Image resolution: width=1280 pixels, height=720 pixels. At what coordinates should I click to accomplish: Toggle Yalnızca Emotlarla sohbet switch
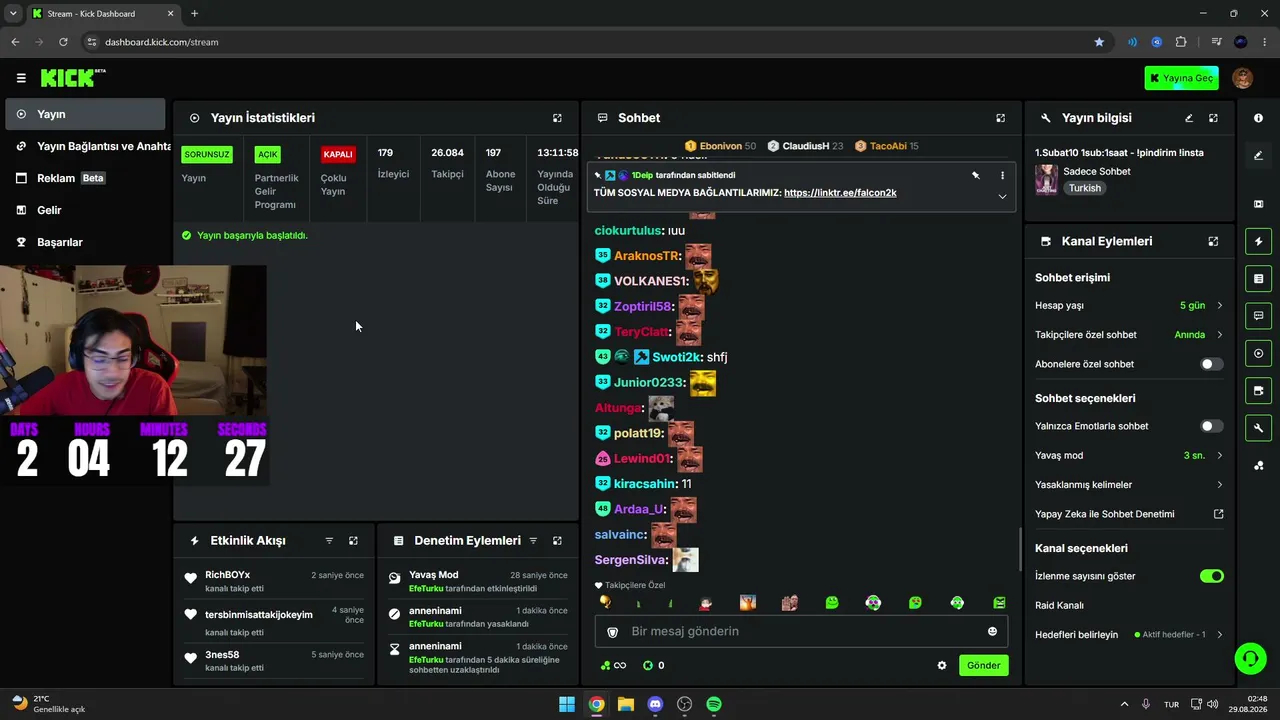1211,426
